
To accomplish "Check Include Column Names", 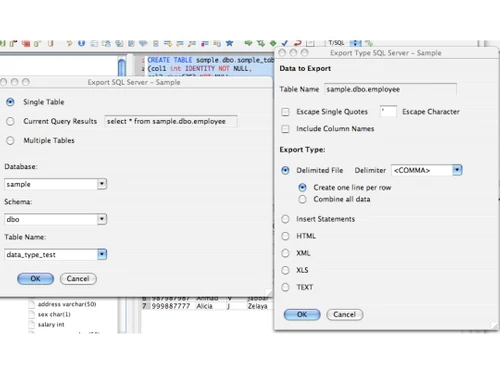I will [x=285, y=129].
